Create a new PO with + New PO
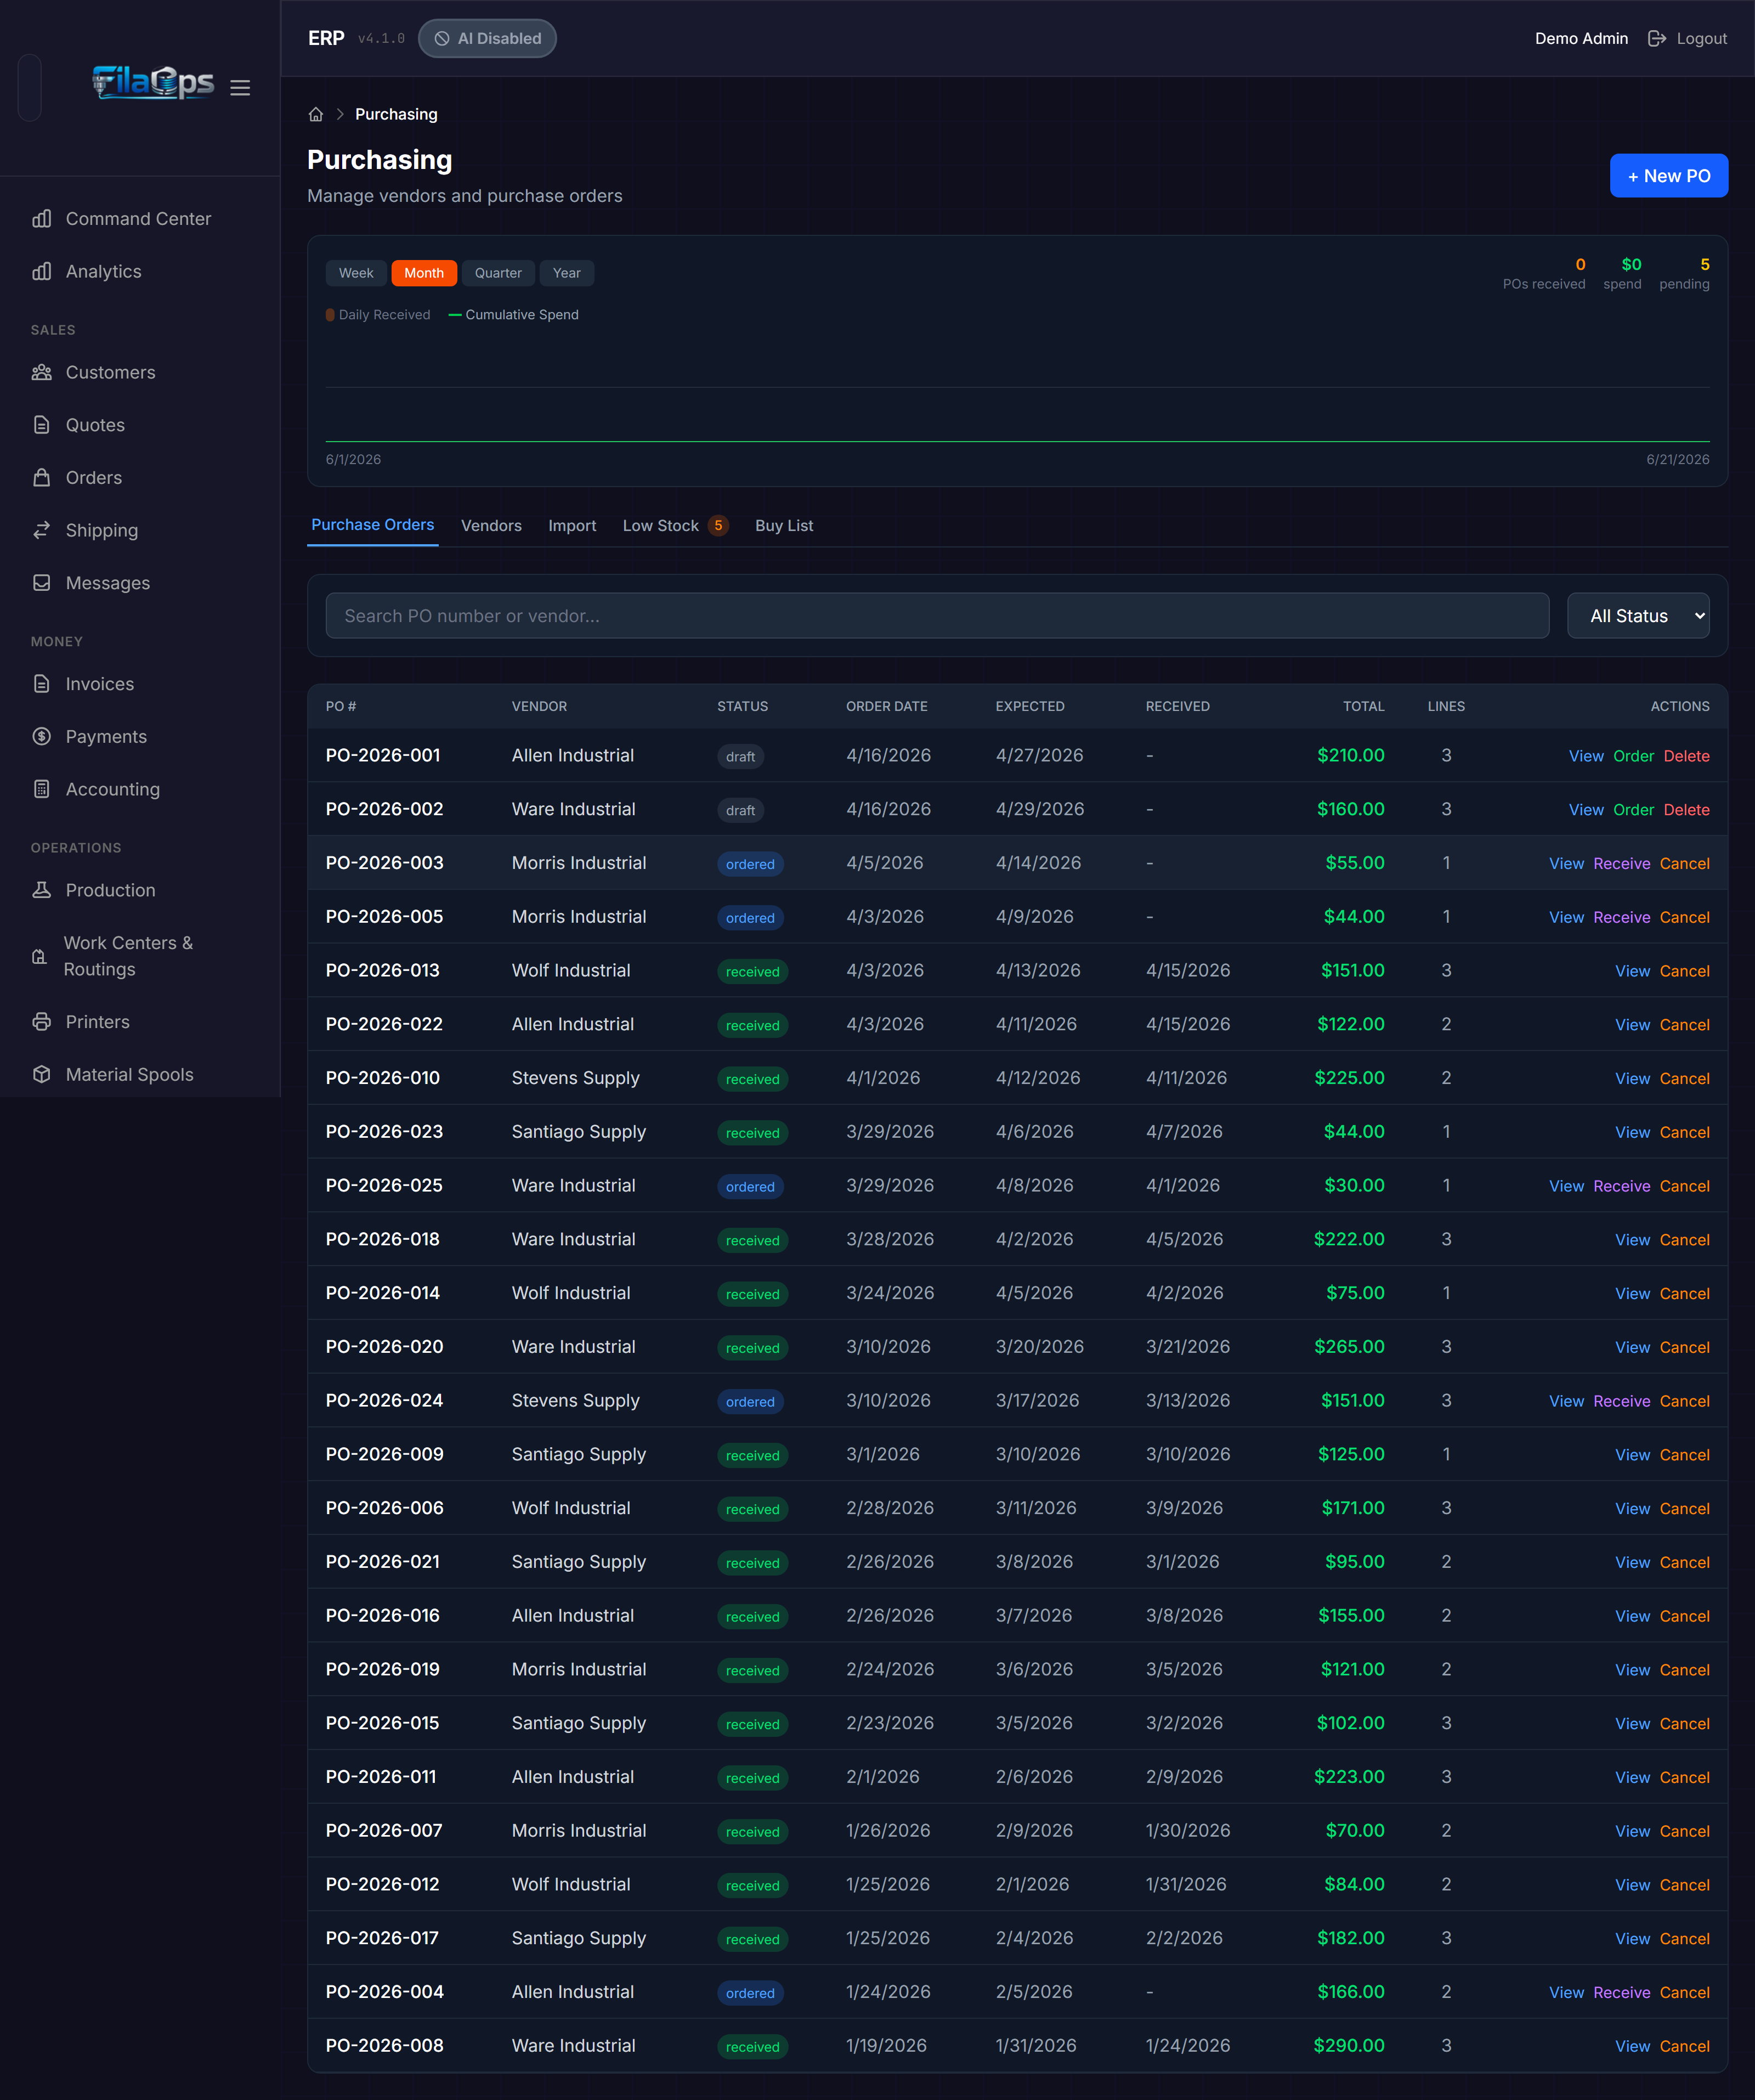The image size is (1755, 2100). (1668, 176)
